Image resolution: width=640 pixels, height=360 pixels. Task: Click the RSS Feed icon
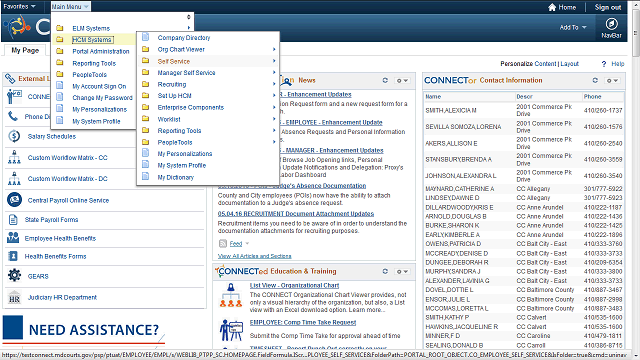pos(223,244)
